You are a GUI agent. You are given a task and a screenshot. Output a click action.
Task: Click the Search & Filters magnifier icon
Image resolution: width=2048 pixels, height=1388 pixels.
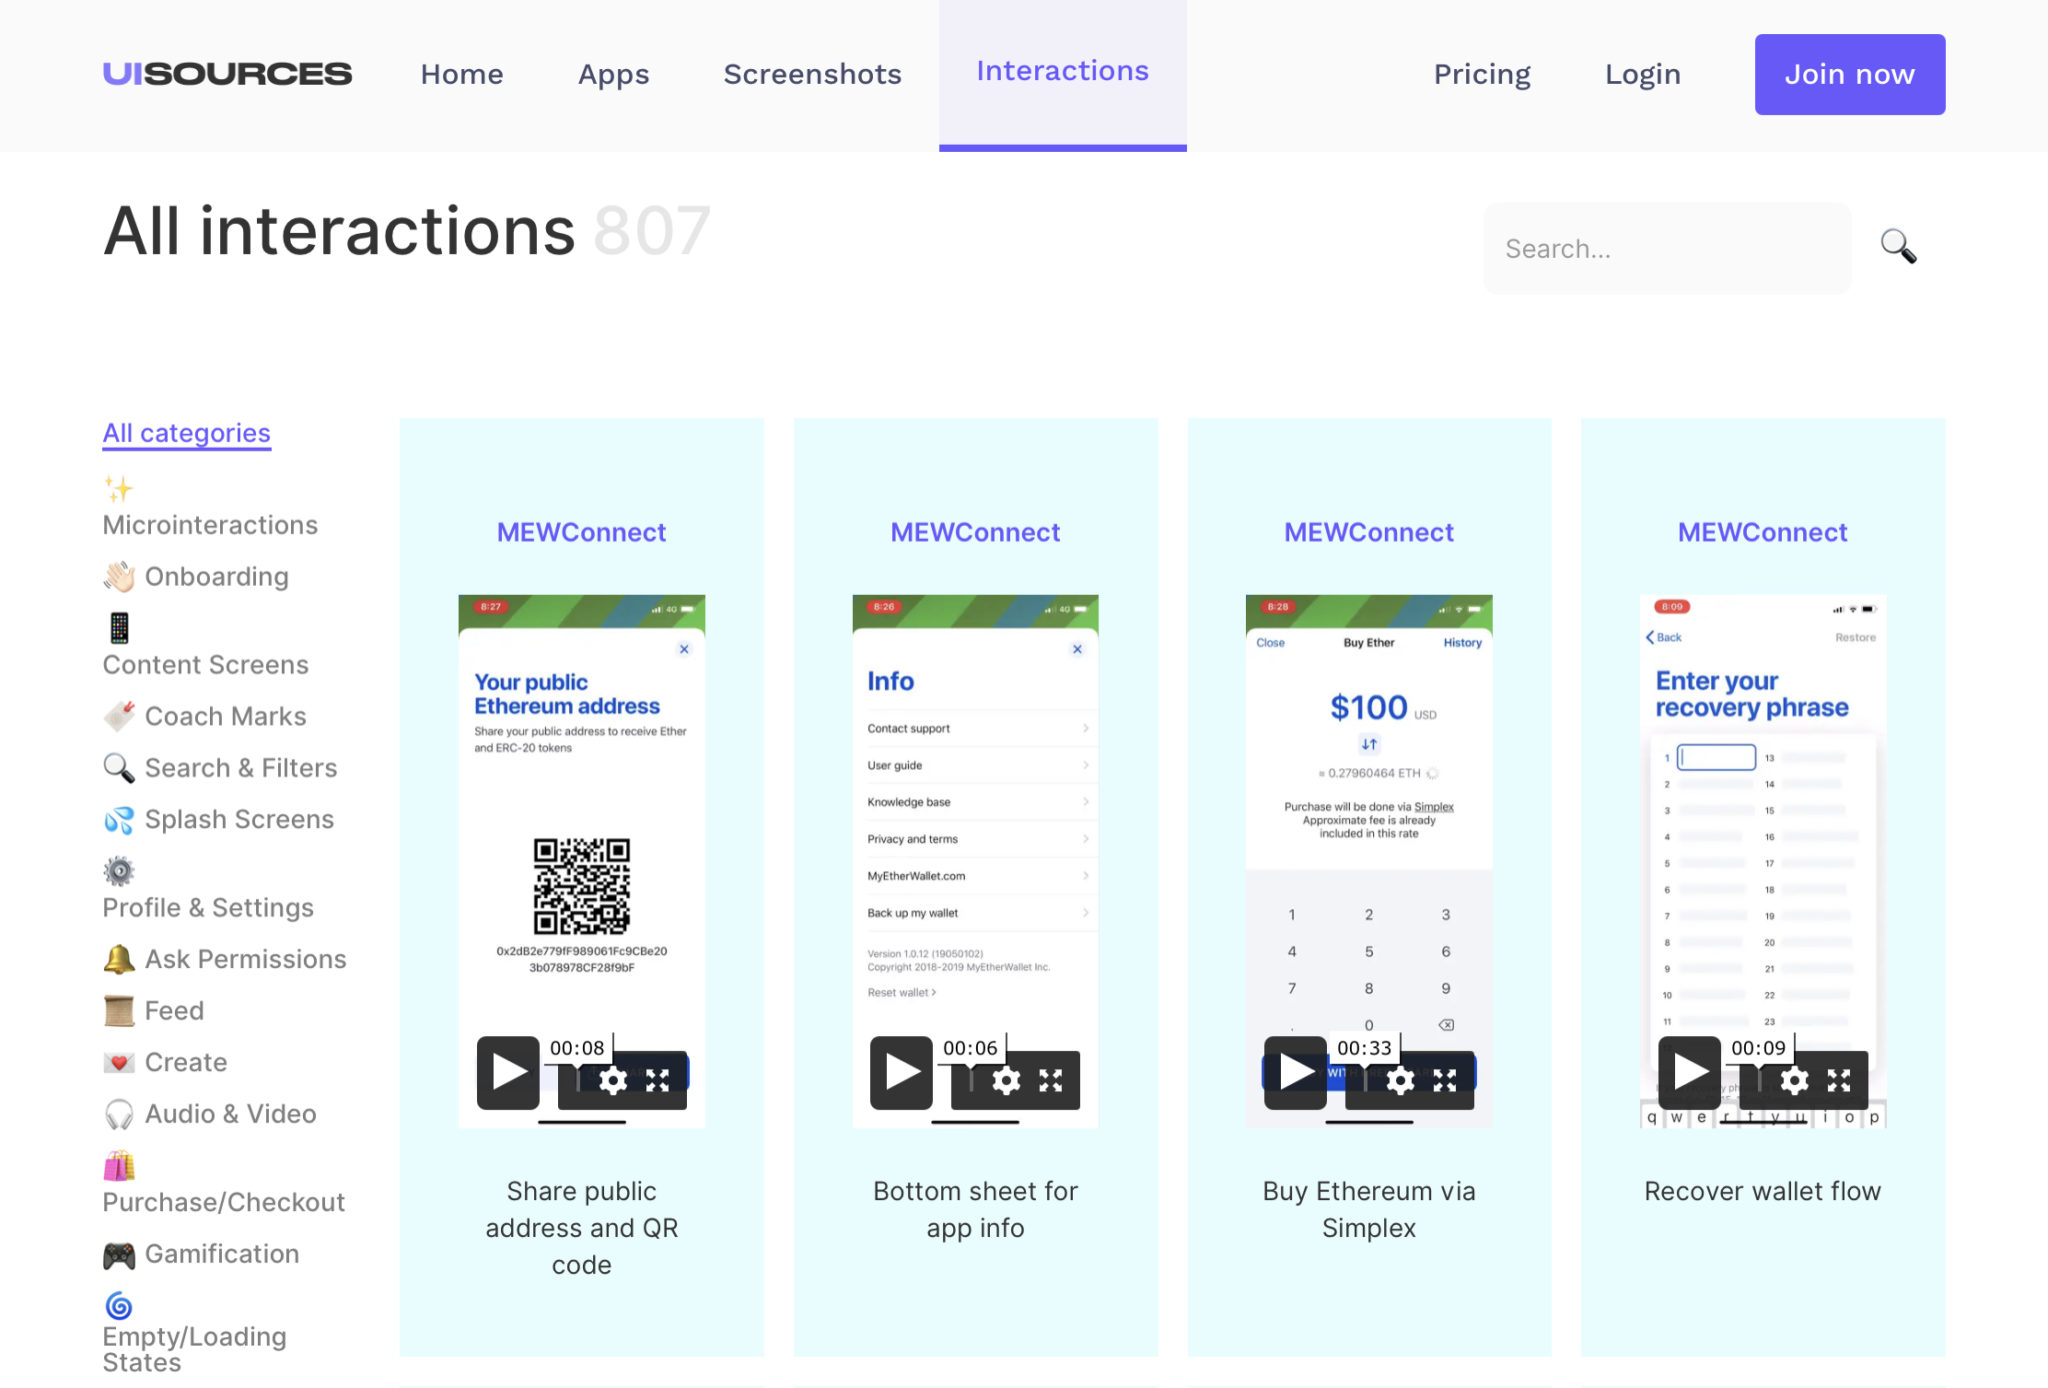pos(119,767)
